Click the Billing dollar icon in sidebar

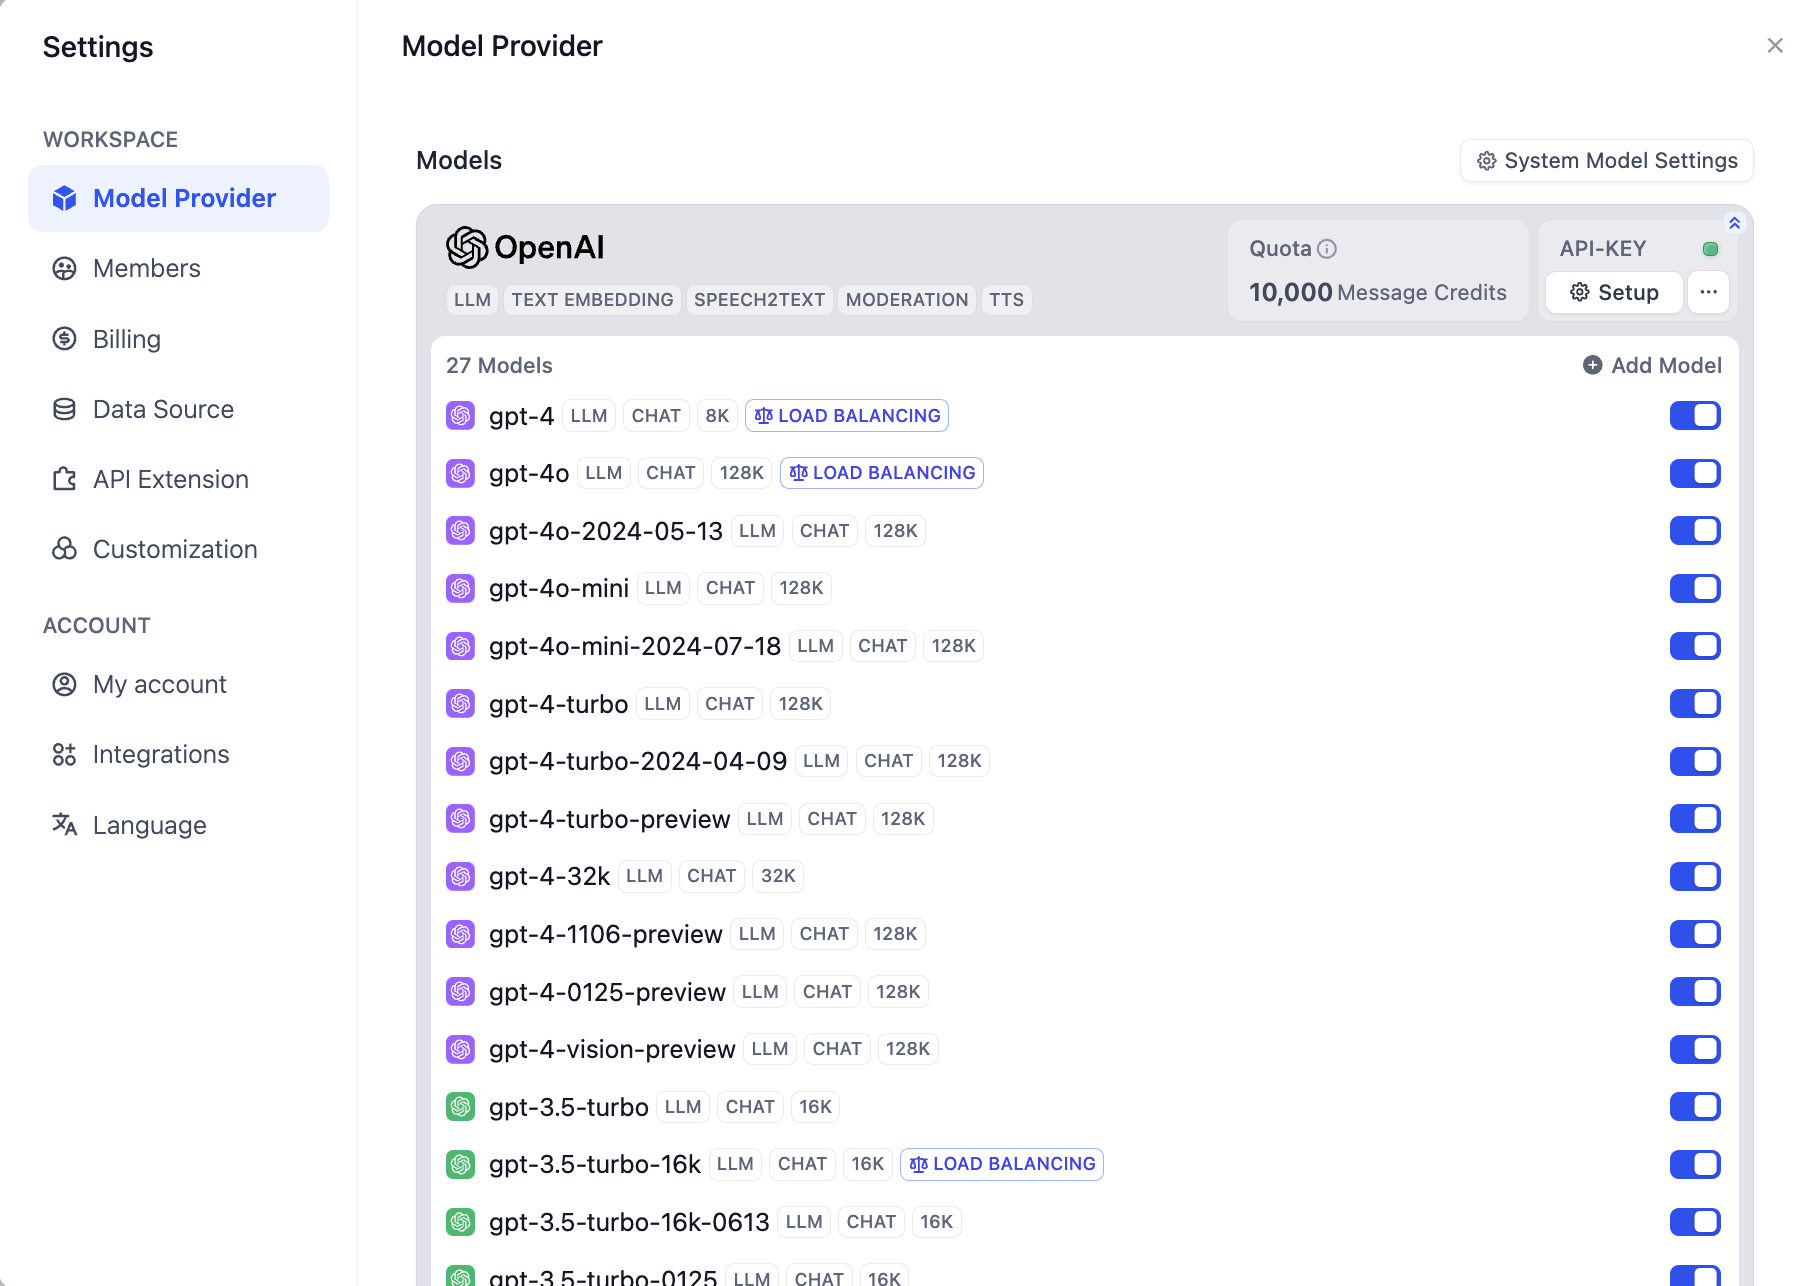(x=64, y=339)
